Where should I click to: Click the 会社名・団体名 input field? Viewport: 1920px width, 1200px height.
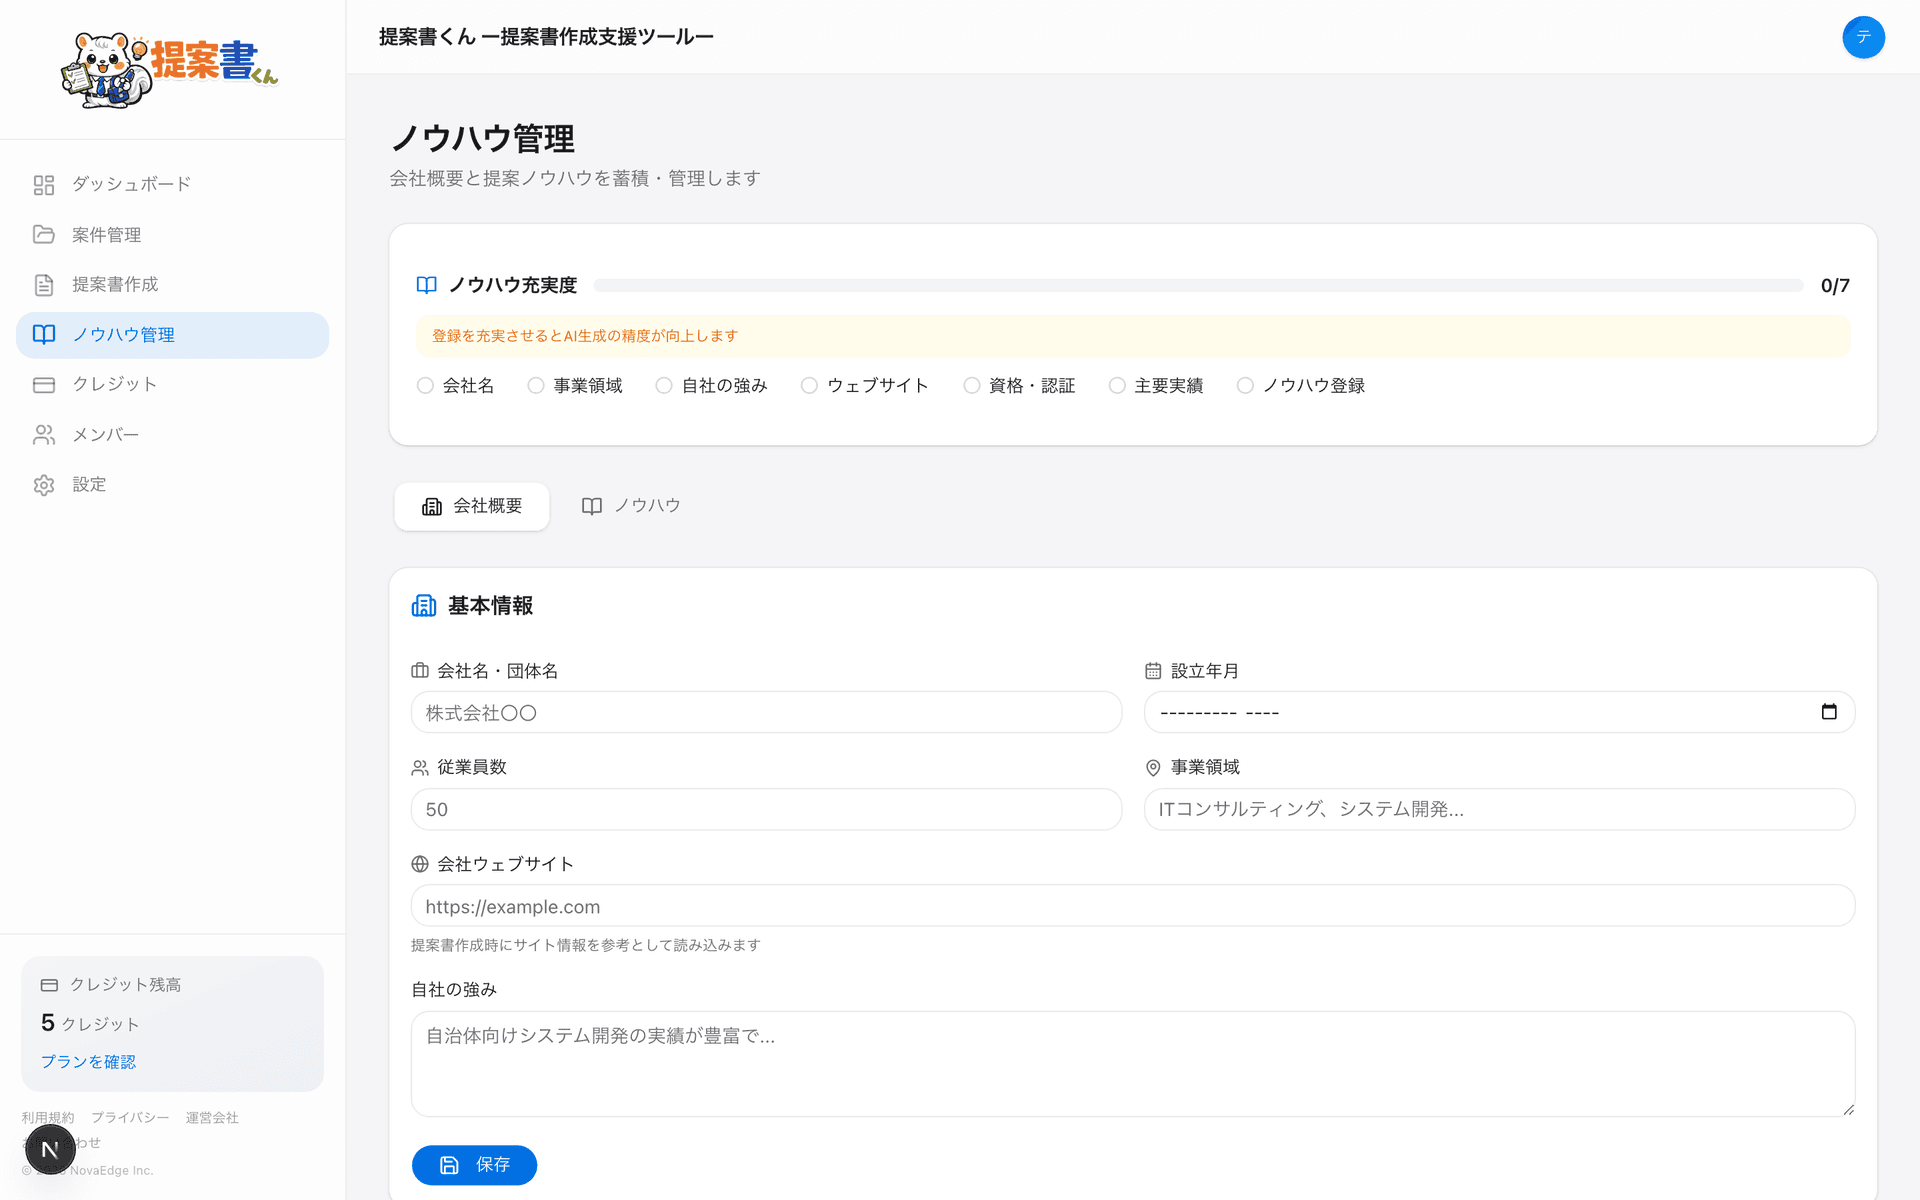(x=765, y=712)
